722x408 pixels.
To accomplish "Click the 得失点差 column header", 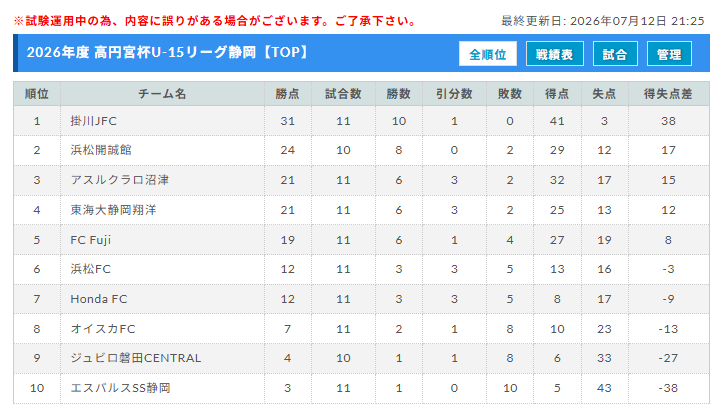I will tap(668, 94).
